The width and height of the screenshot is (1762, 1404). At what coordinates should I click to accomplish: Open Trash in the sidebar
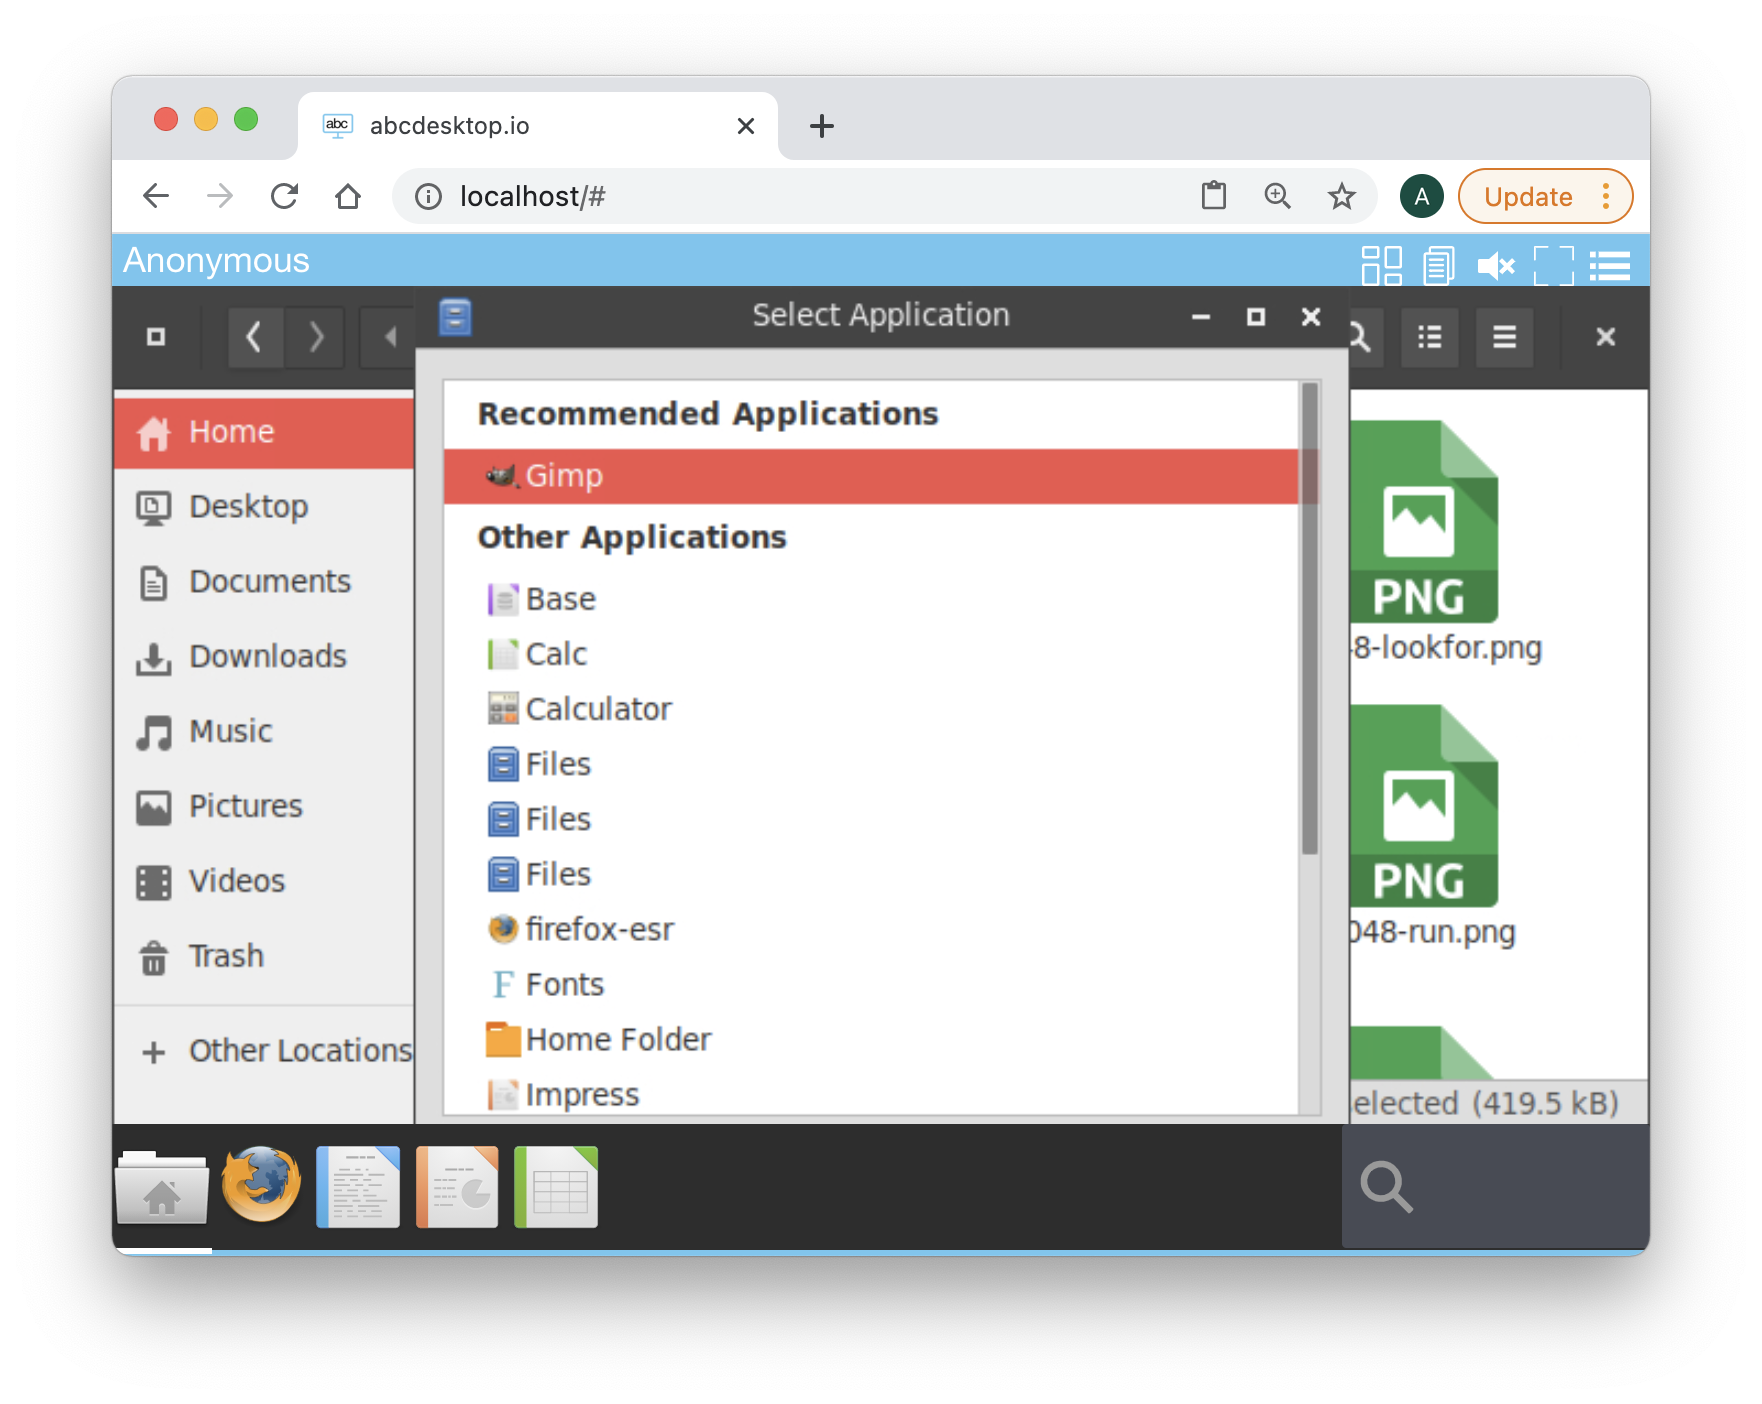click(x=264, y=957)
